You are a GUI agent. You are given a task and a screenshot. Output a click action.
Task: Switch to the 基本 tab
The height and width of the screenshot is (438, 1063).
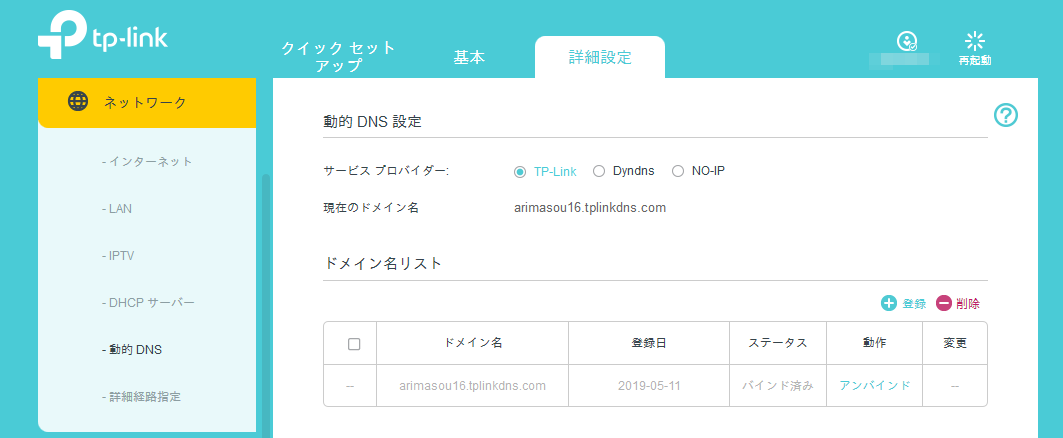coord(469,58)
